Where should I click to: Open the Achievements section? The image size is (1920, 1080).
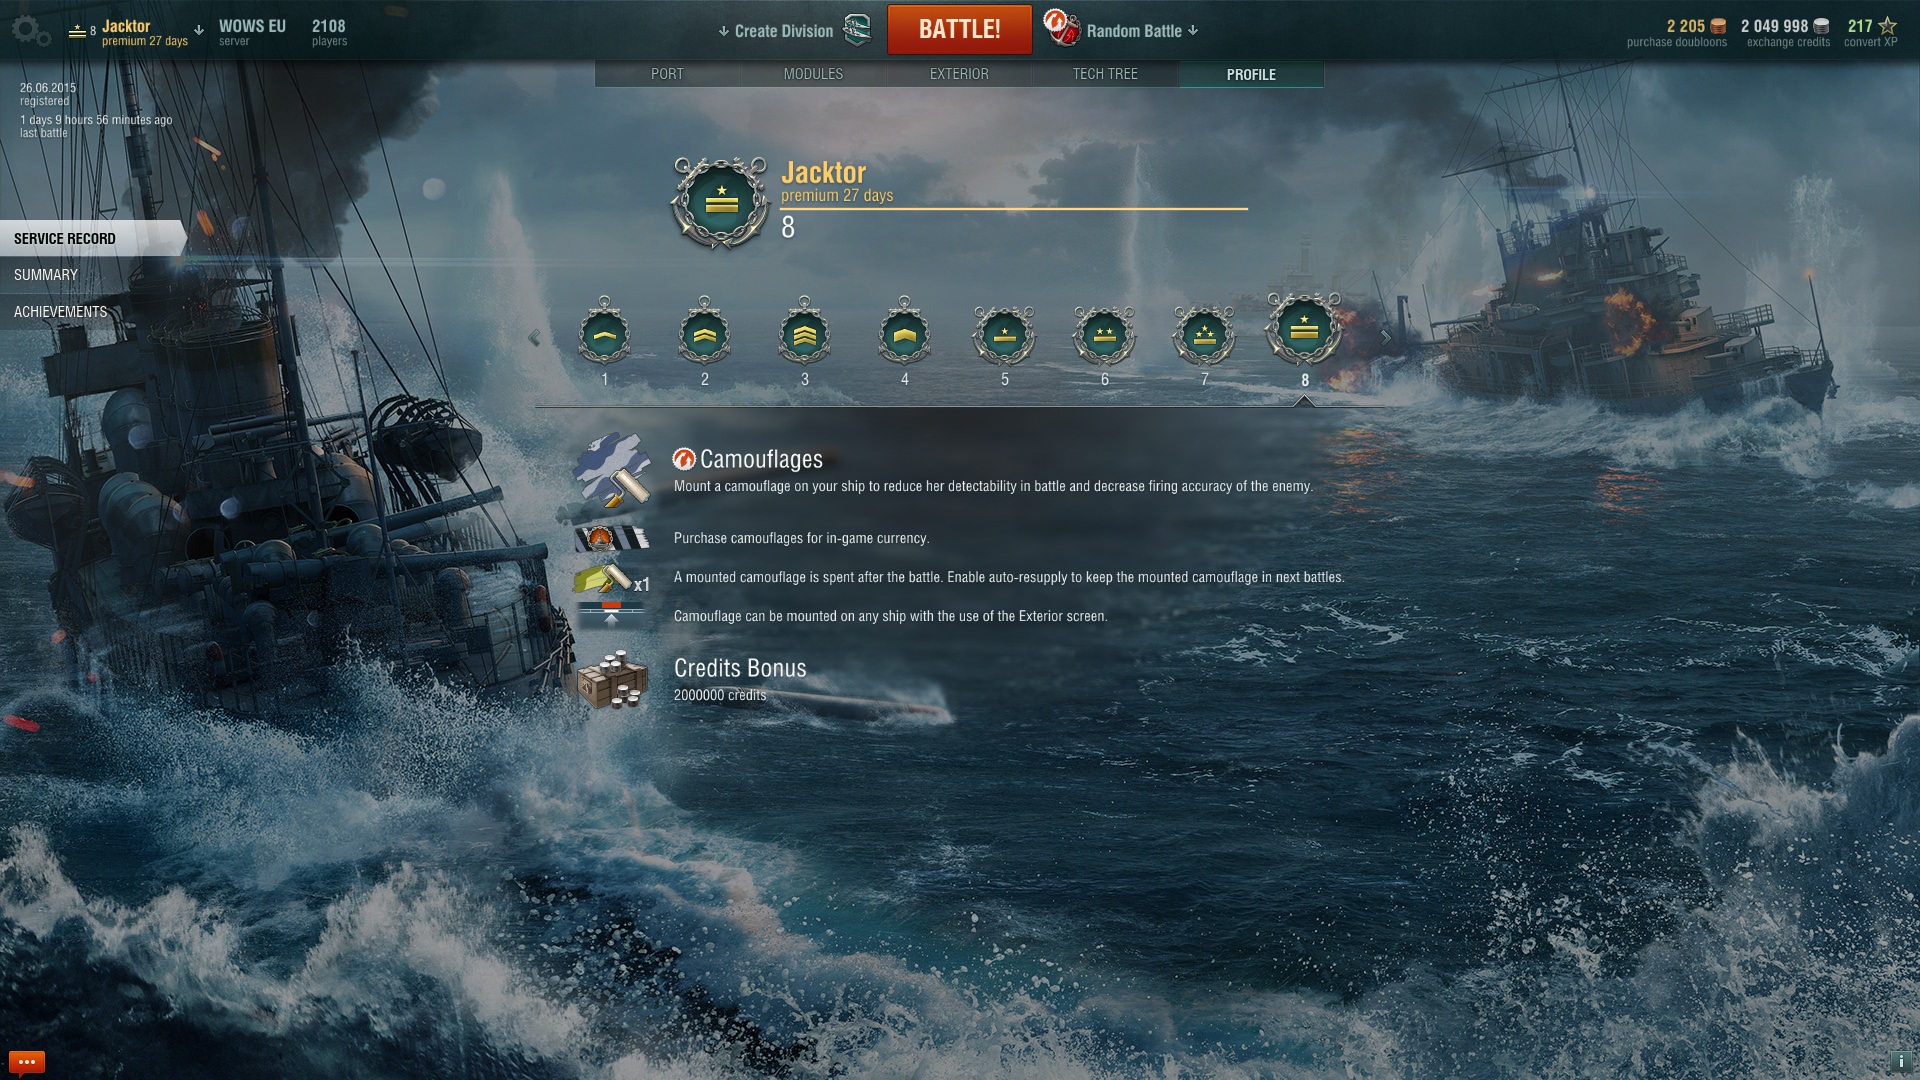click(60, 312)
